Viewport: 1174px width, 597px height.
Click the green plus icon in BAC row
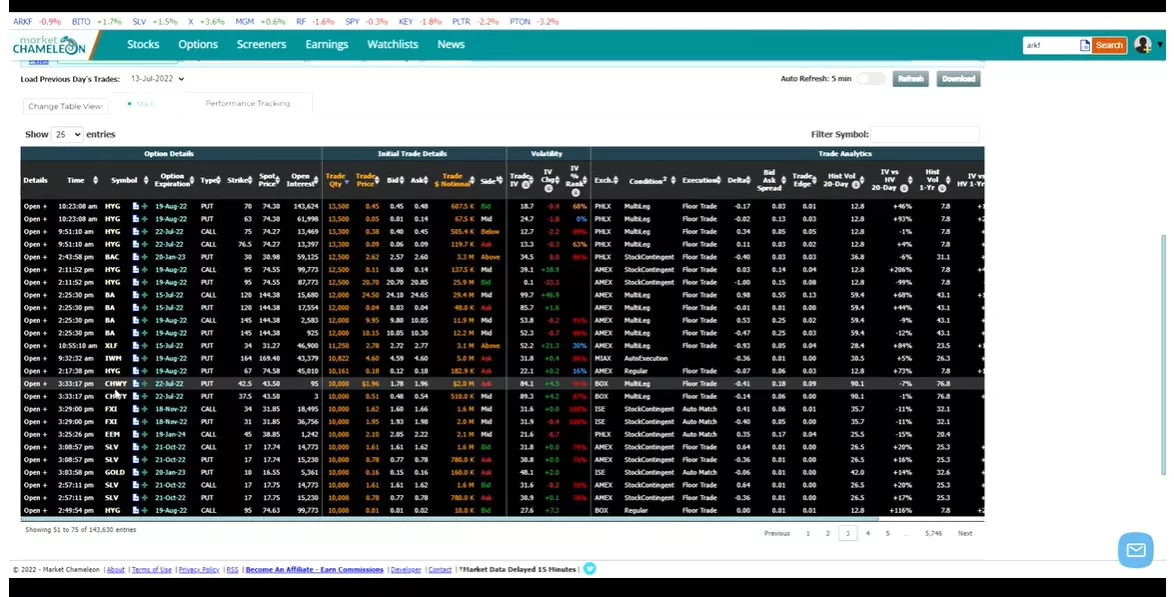point(145,257)
